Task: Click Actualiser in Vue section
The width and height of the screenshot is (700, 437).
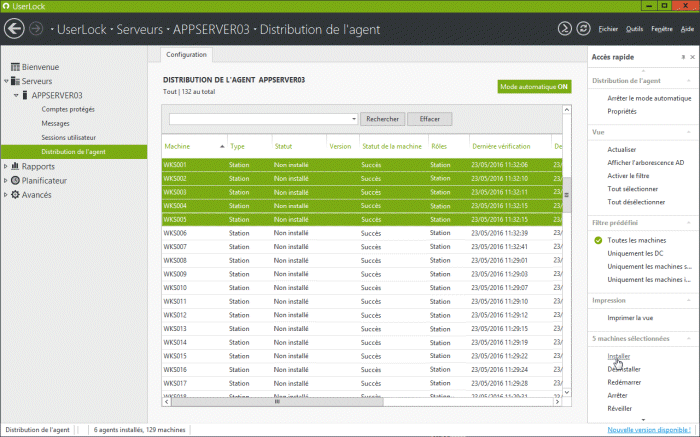Action: 621,150
